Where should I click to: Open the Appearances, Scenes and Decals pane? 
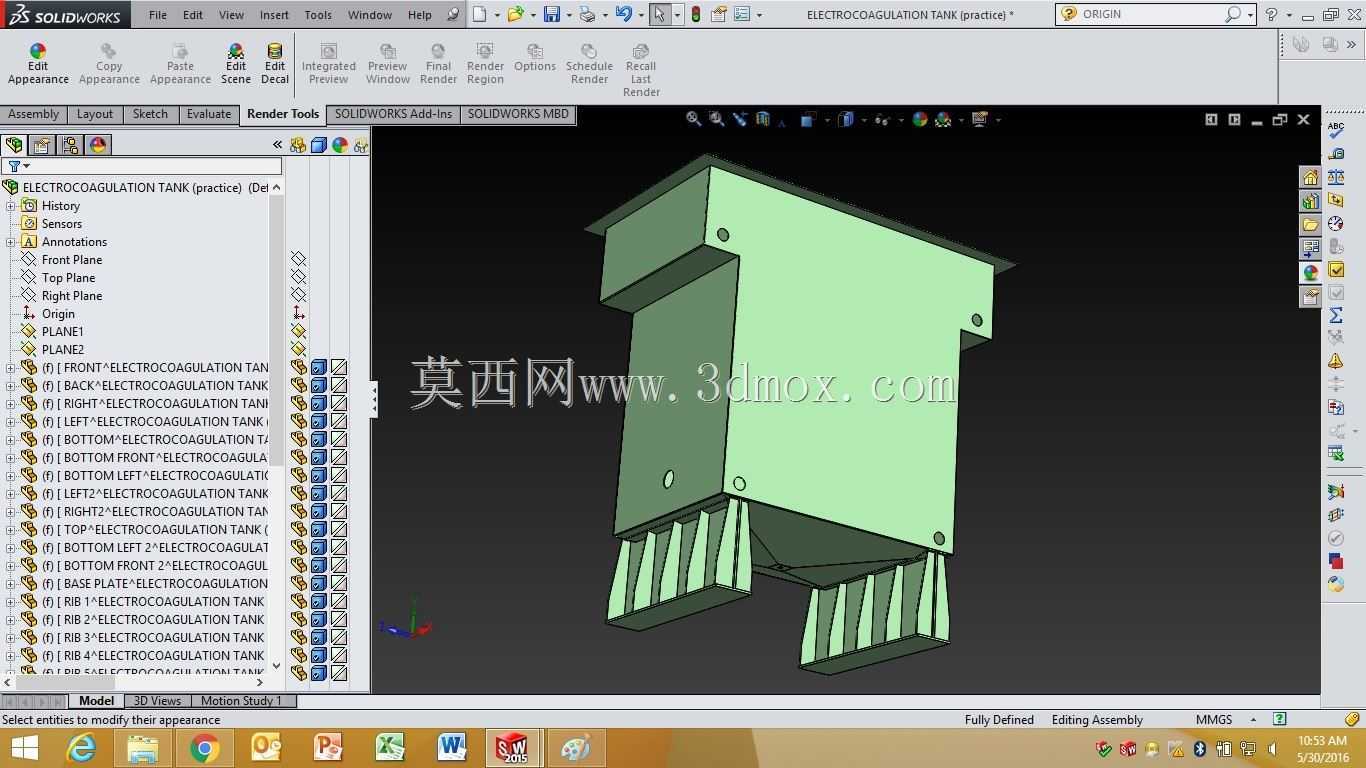pos(1310,272)
